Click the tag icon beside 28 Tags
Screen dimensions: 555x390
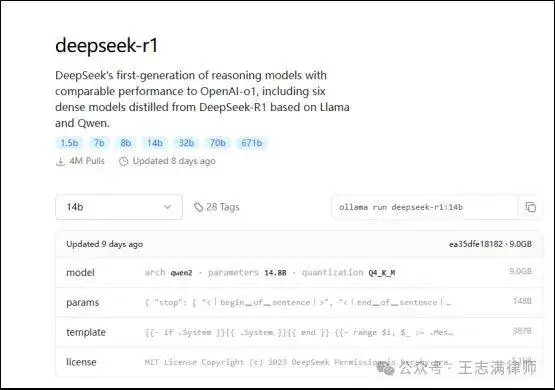[x=198, y=207]
